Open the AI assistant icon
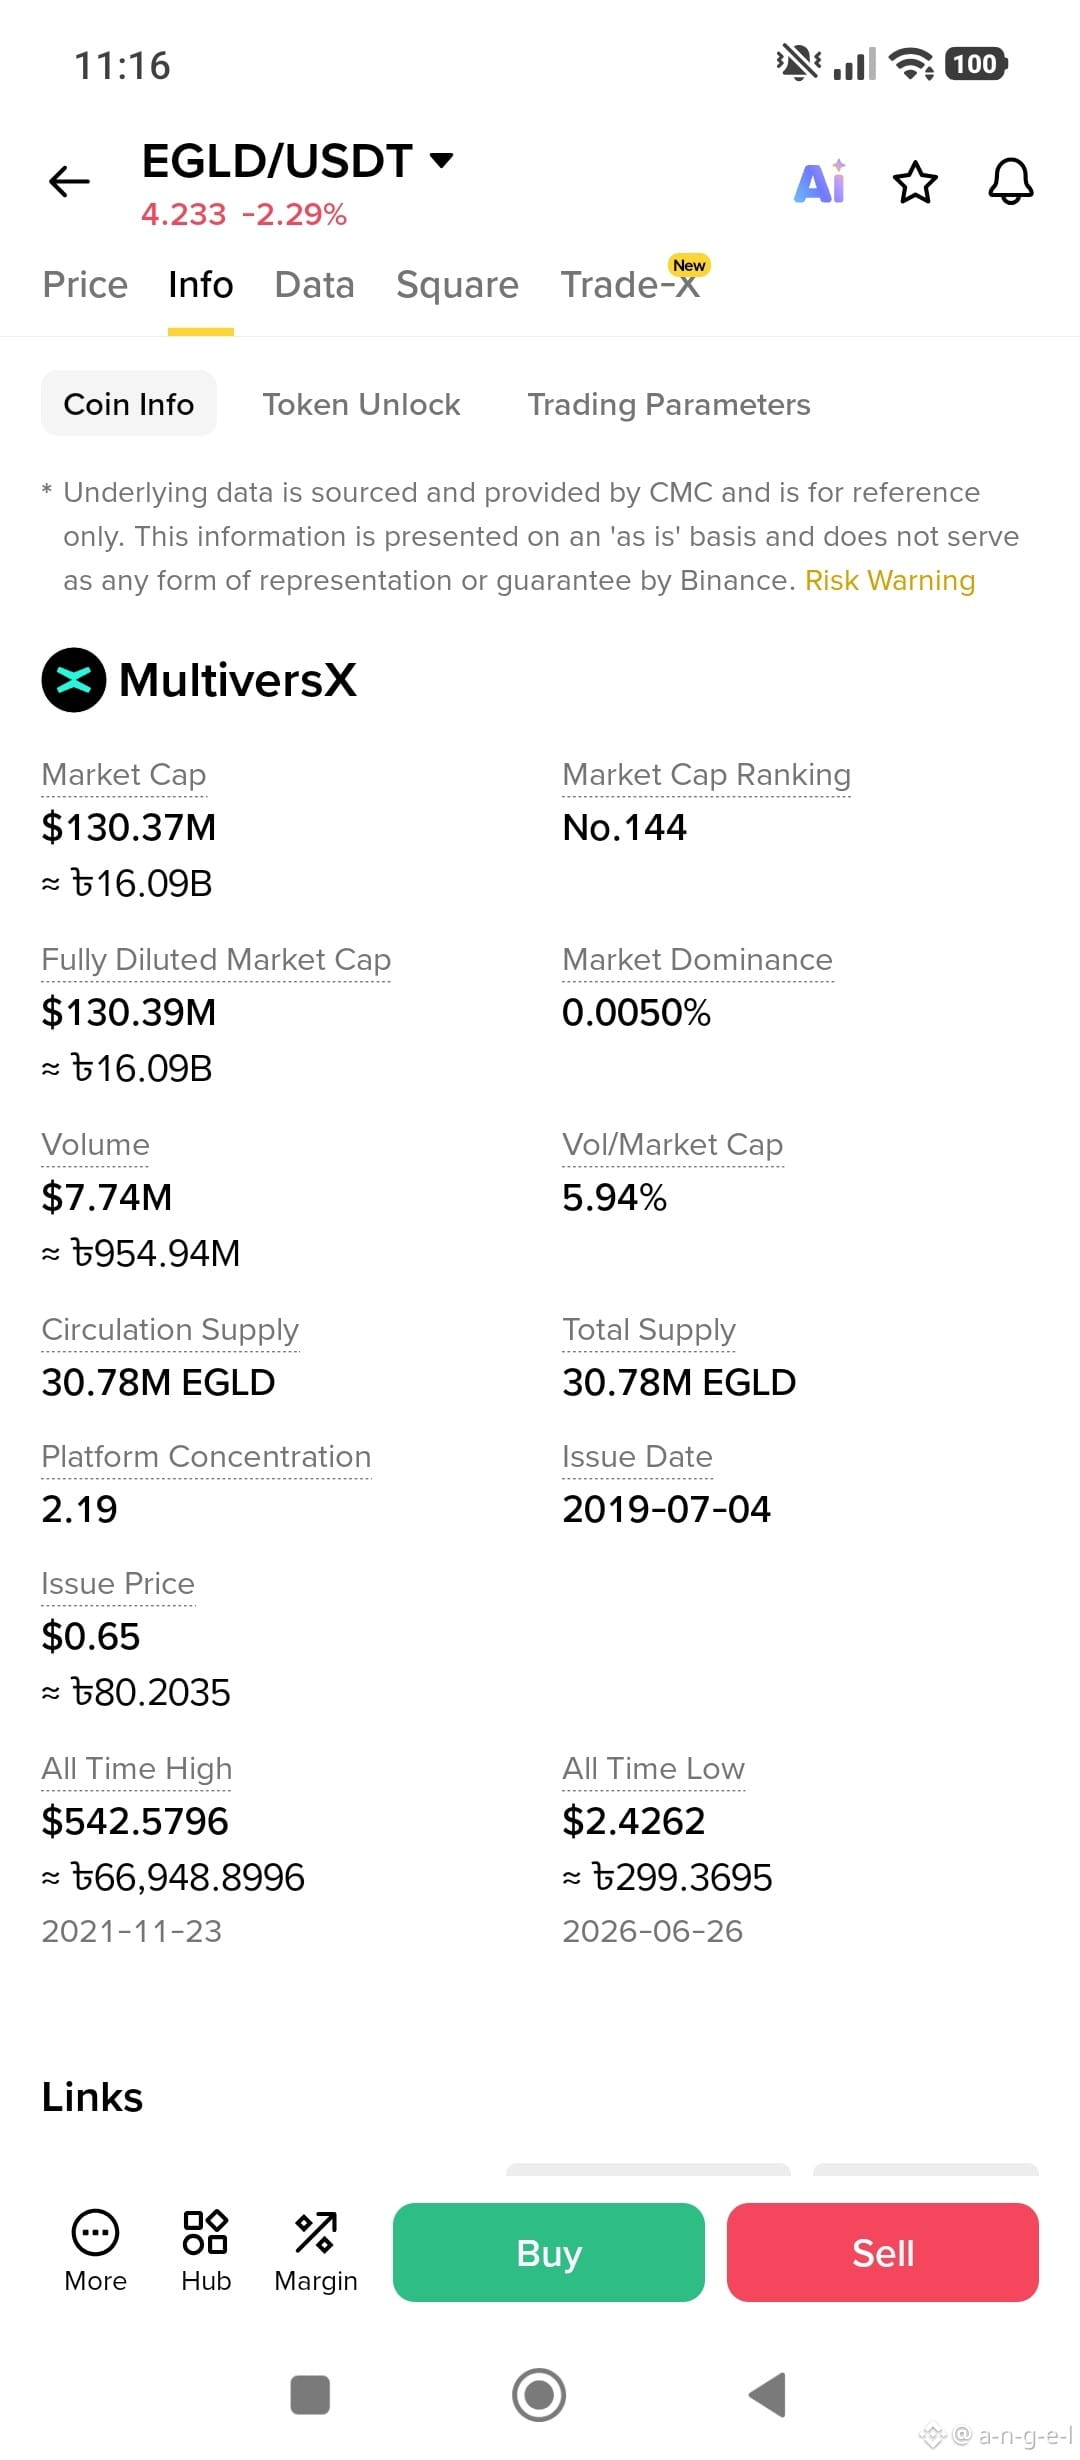The image size is (1080, 2460). click(x=820, y=182)
